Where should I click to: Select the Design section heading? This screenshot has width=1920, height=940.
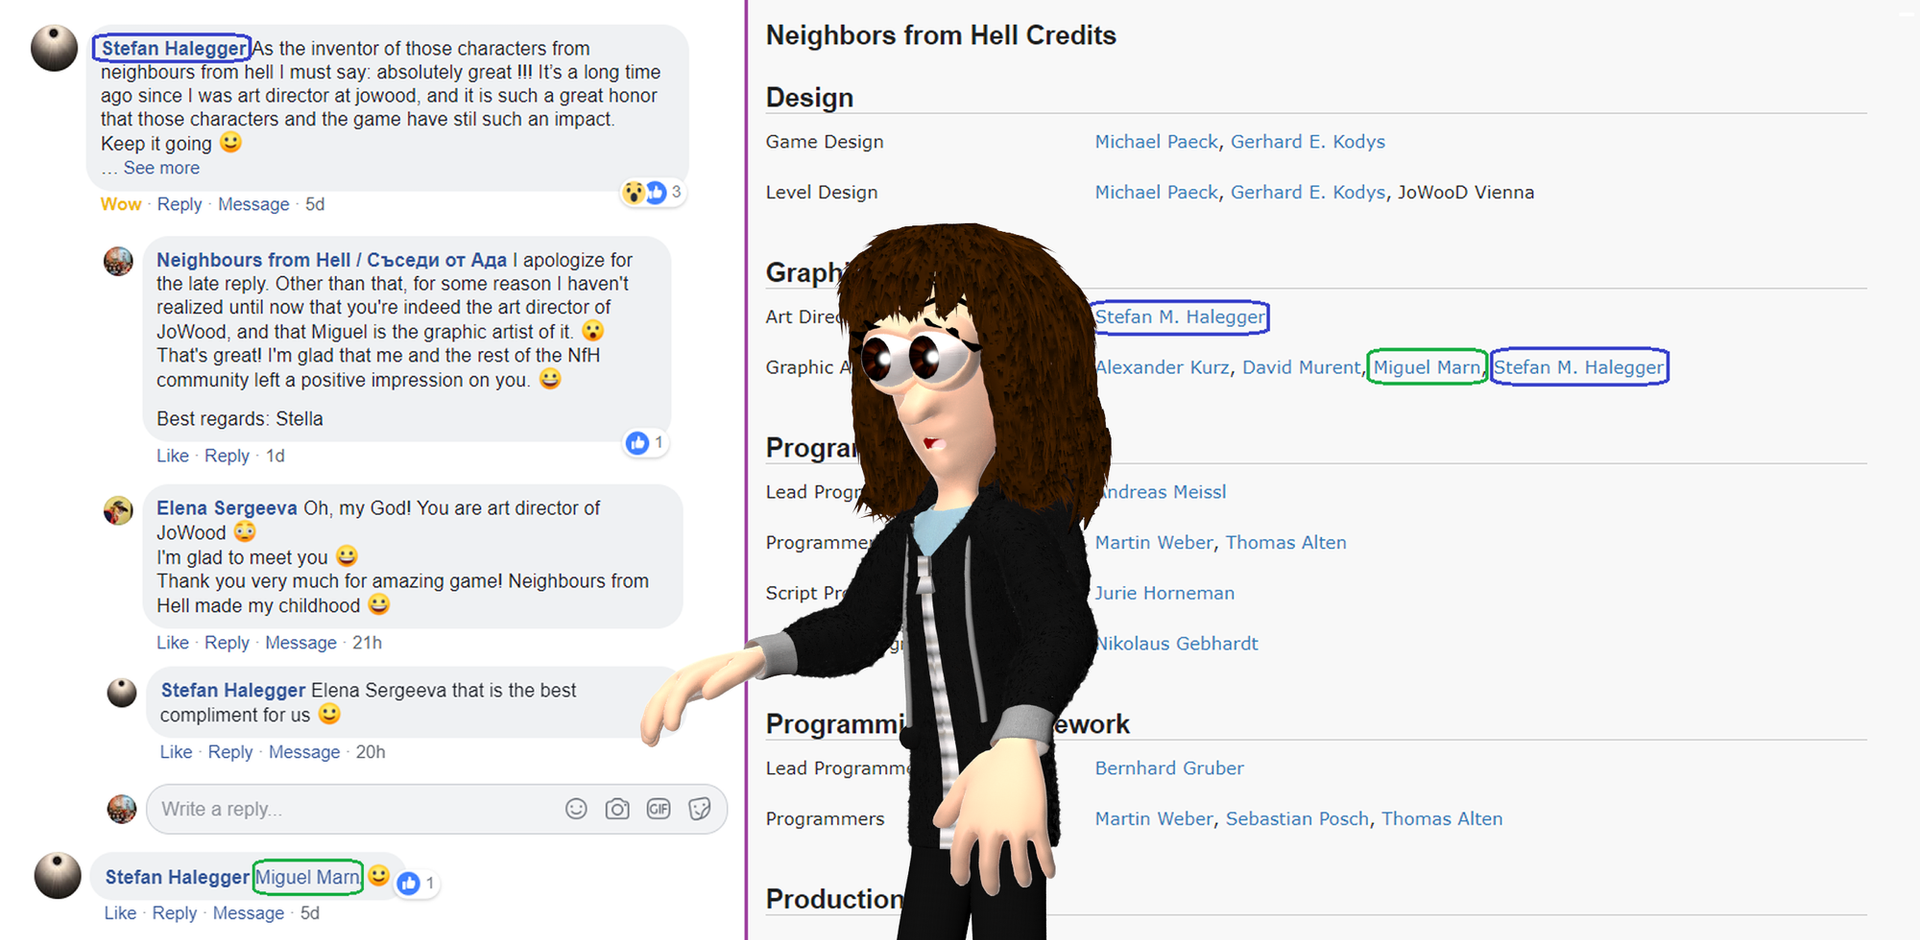click(810, 97)
